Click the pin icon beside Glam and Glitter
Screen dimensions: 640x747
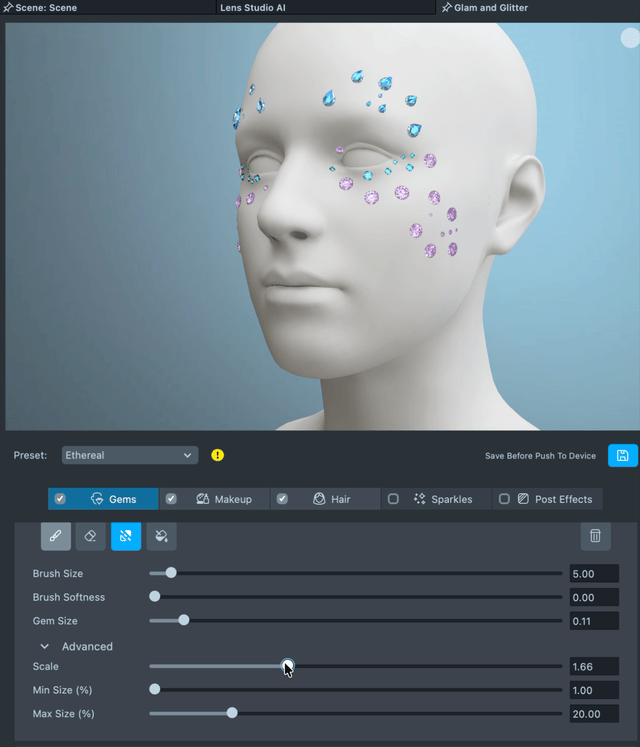pos(446,7)
